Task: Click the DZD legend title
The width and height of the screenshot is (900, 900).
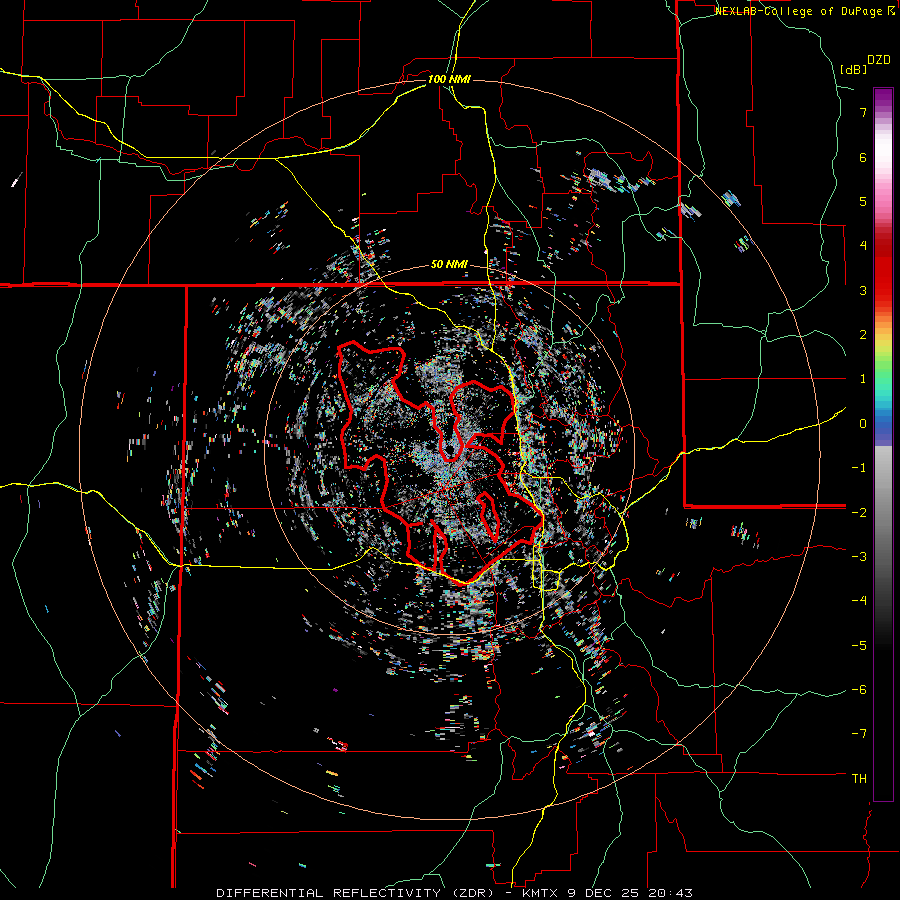Action: [x=879, y=60]
